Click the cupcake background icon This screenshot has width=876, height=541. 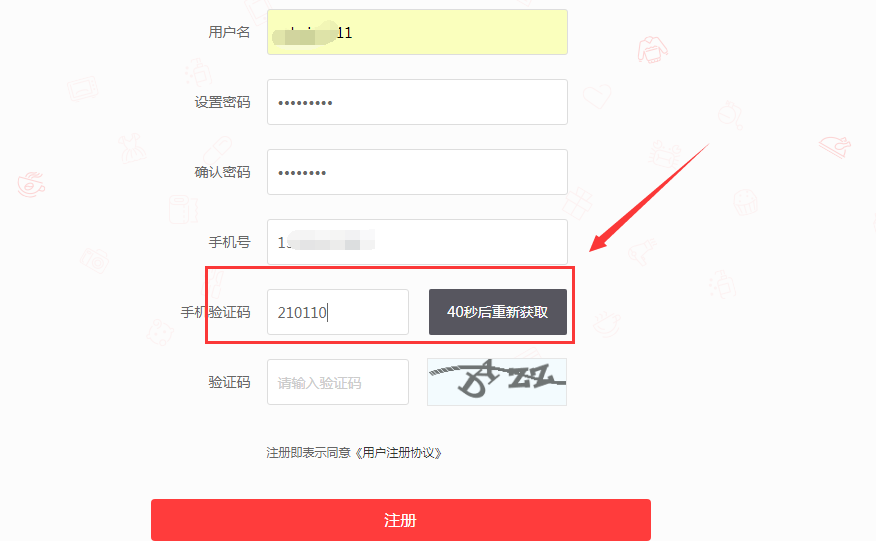click(745, 202)
